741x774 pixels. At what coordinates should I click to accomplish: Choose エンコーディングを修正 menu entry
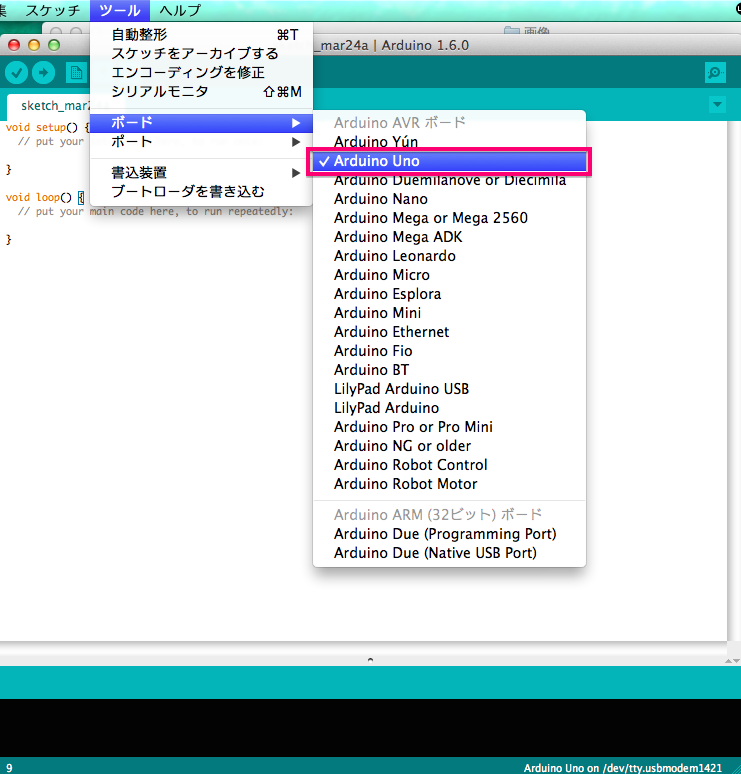[201, 72]
